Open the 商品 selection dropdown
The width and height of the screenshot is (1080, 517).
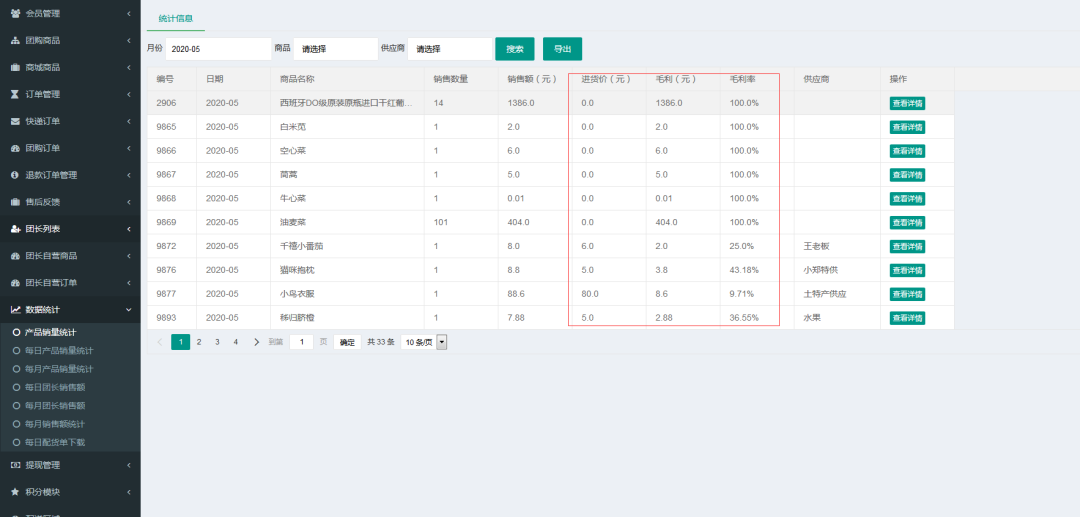tap(335, 49)
